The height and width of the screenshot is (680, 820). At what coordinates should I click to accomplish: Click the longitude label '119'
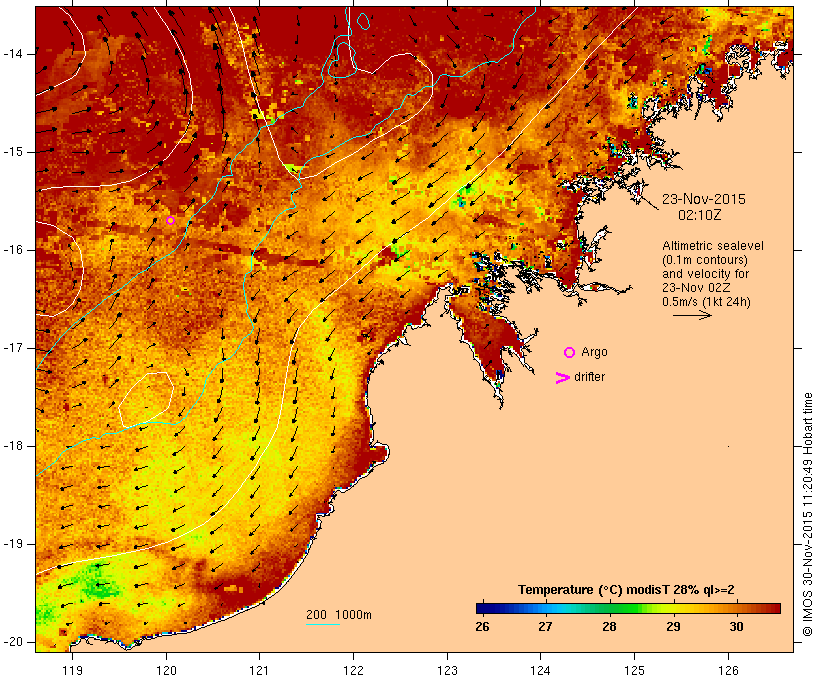coord(72,670)
